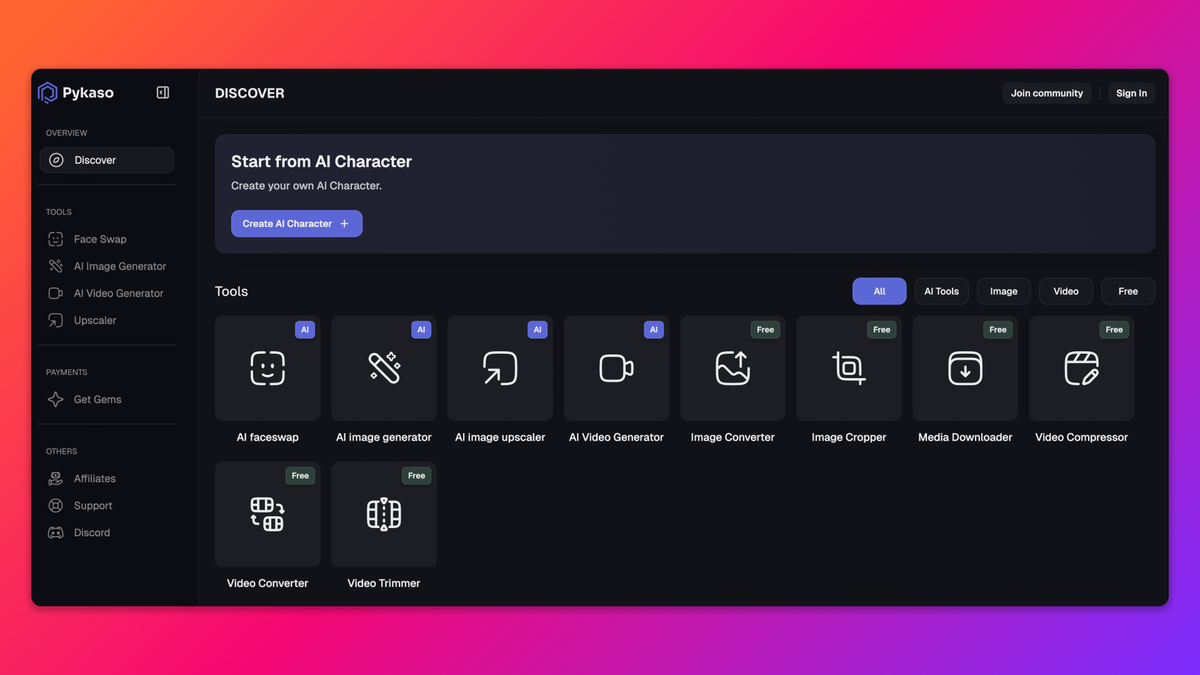Open the Video Converter tool
The width and height of the screenshot is (1200, 675).
267,515
